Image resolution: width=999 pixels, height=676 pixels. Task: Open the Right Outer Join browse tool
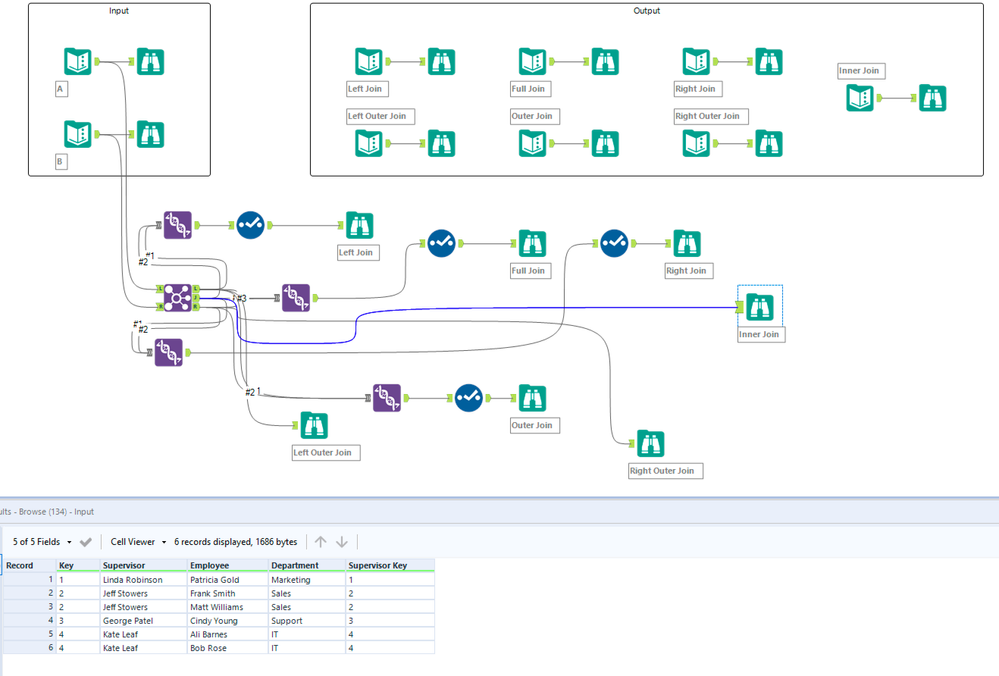click(x=650, y=443)
